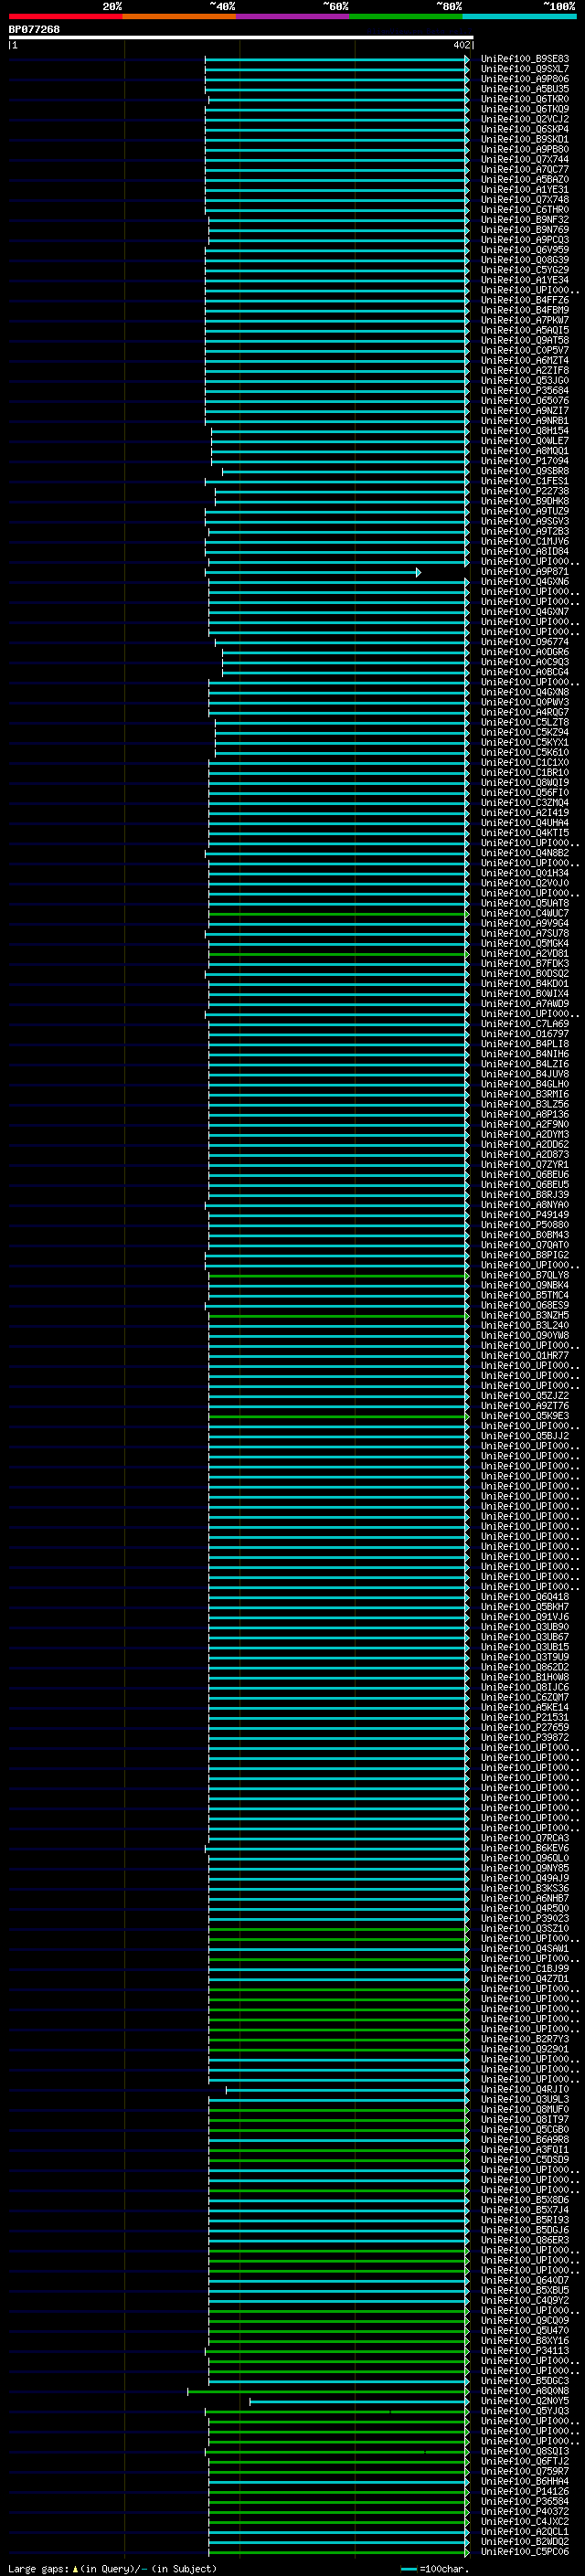Image resolution: width=585 pixels, height=2576 pixels.
Task: Click the short alignment arrow of A9P871 row
Action: pos(314,572)
